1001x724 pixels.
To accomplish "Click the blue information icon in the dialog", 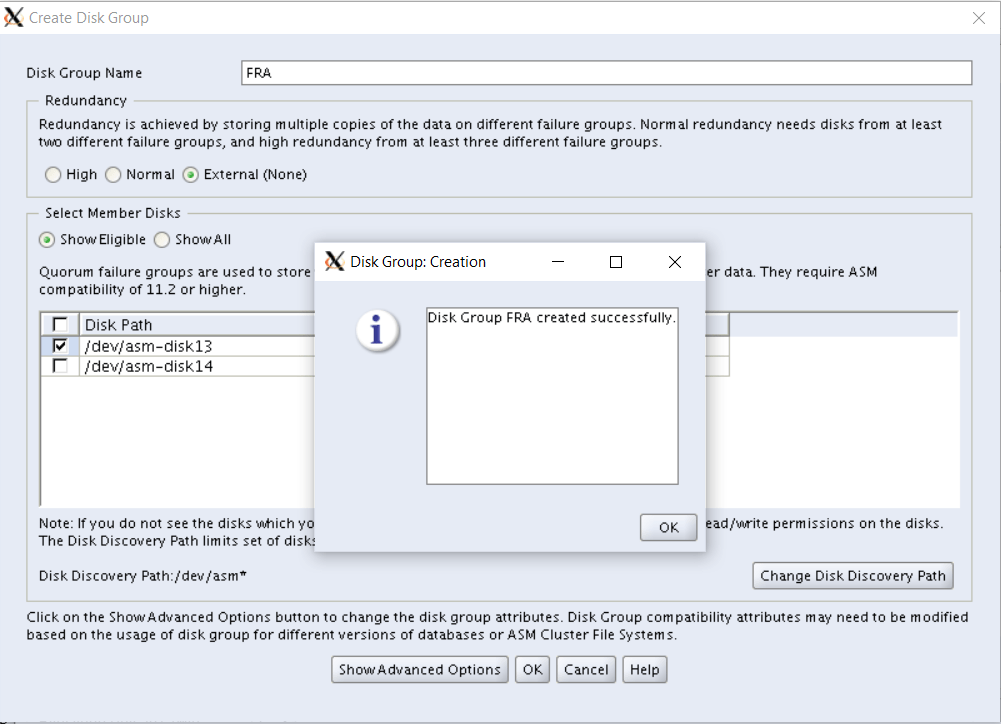I will coord(377,331).
